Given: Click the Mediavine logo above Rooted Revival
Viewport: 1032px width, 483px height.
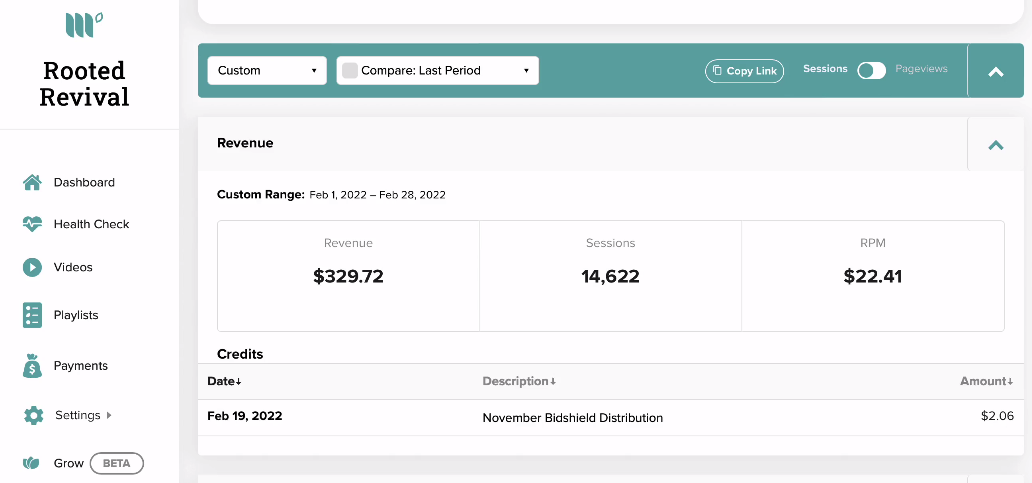Looking at the screenshot, I should click(84, 24).
